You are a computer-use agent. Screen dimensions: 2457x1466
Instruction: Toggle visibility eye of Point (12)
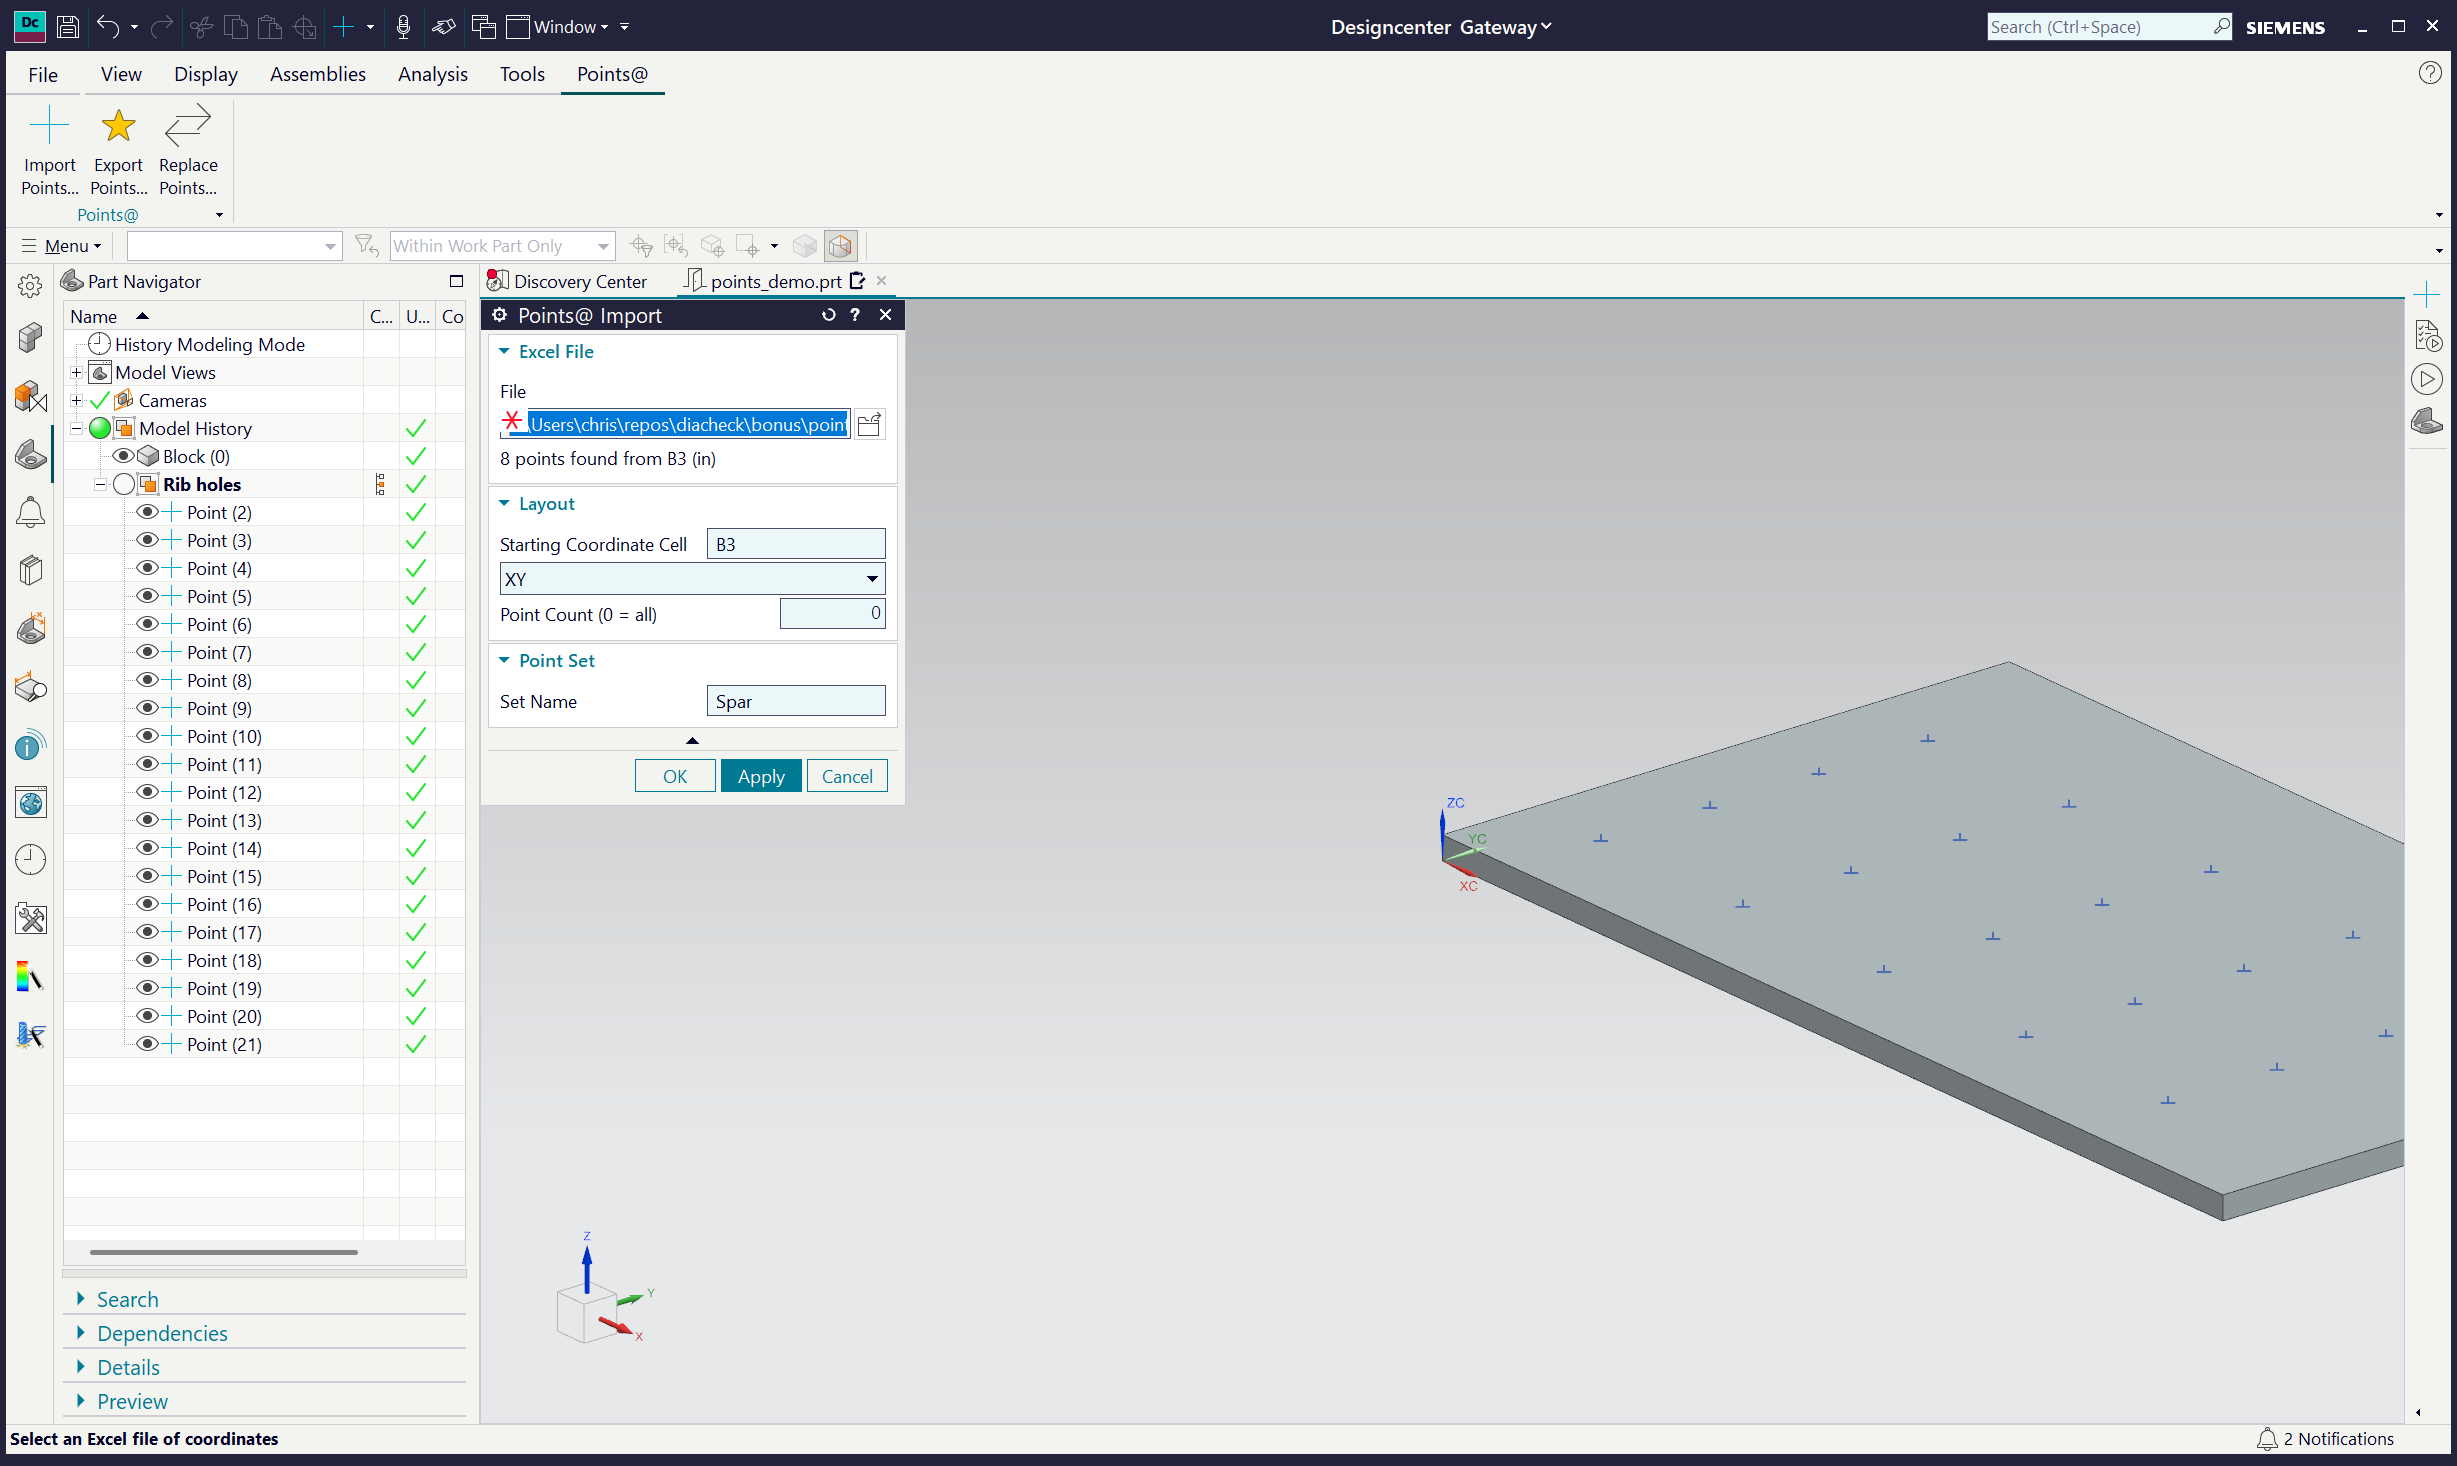tap(147, 792)
